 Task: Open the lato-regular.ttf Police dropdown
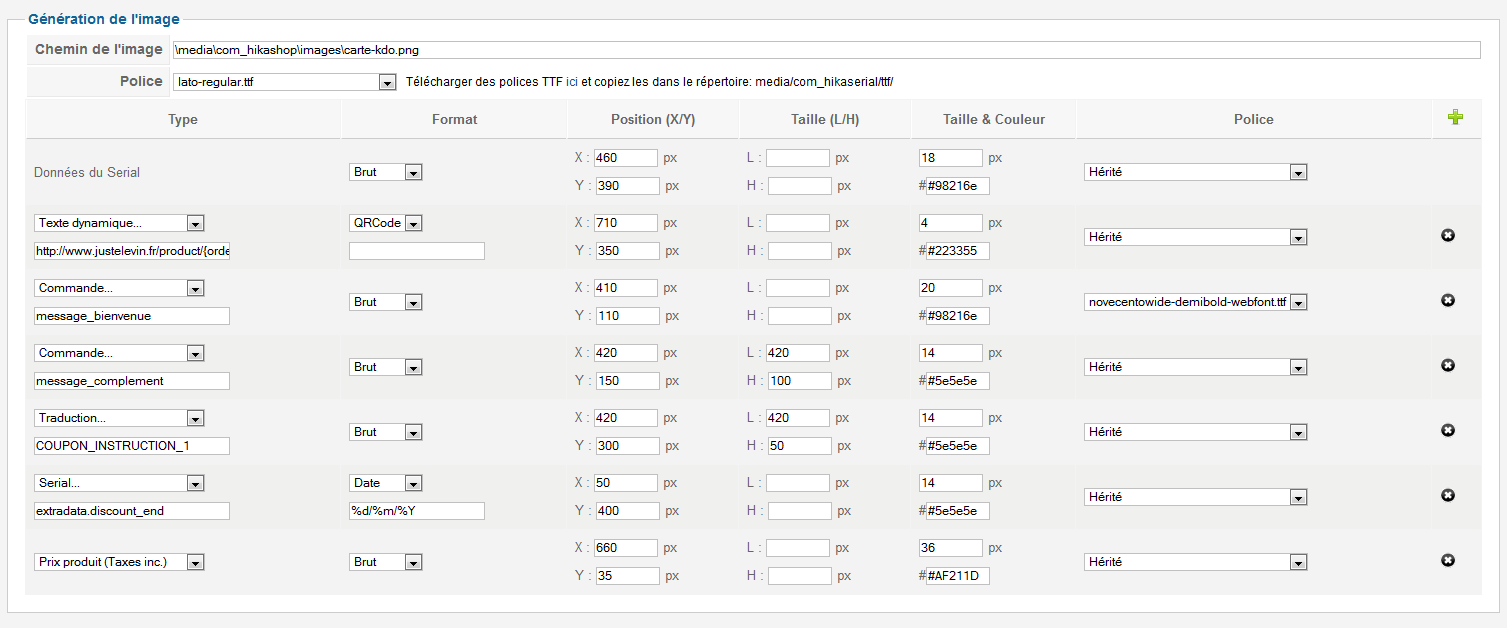click(x=388, y=82)
